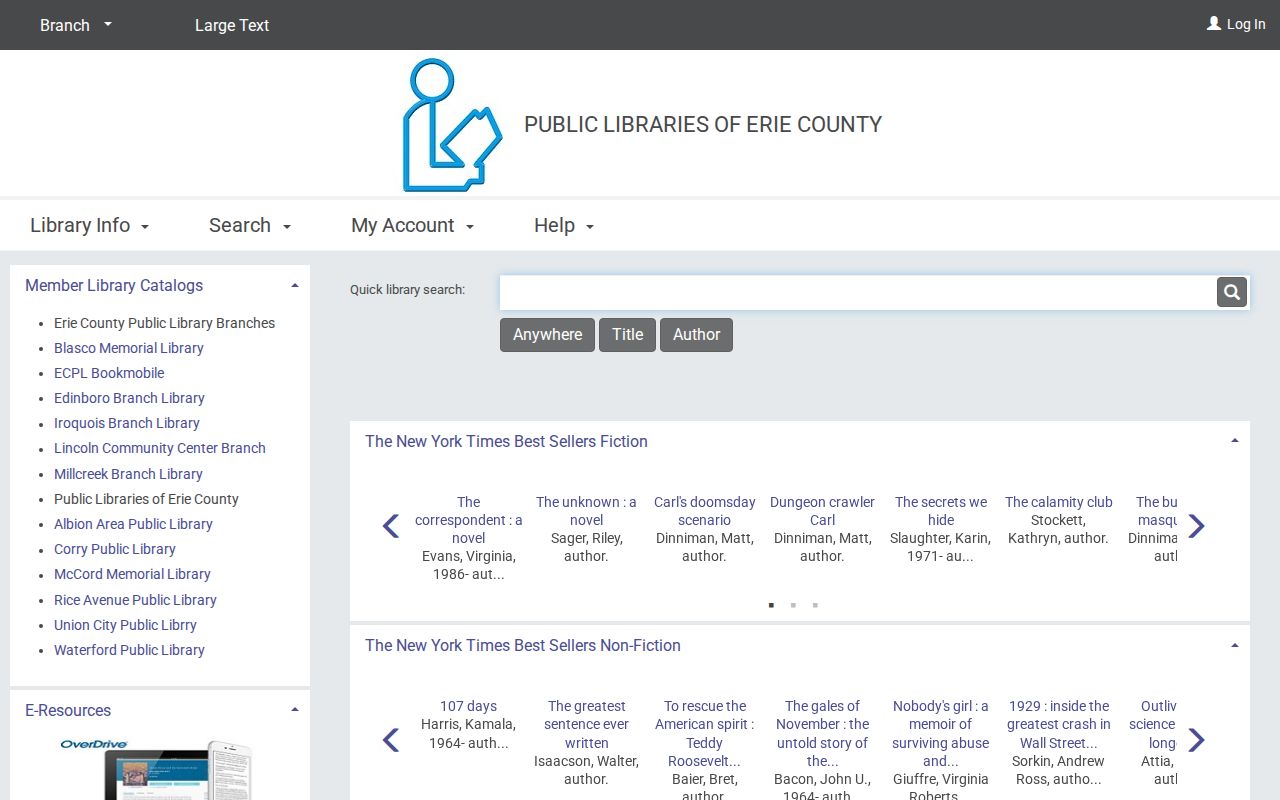This screenshot has height=800, width=1280.
Task: Open "The unknown : a novel" title
Action: tap(586, 511)
